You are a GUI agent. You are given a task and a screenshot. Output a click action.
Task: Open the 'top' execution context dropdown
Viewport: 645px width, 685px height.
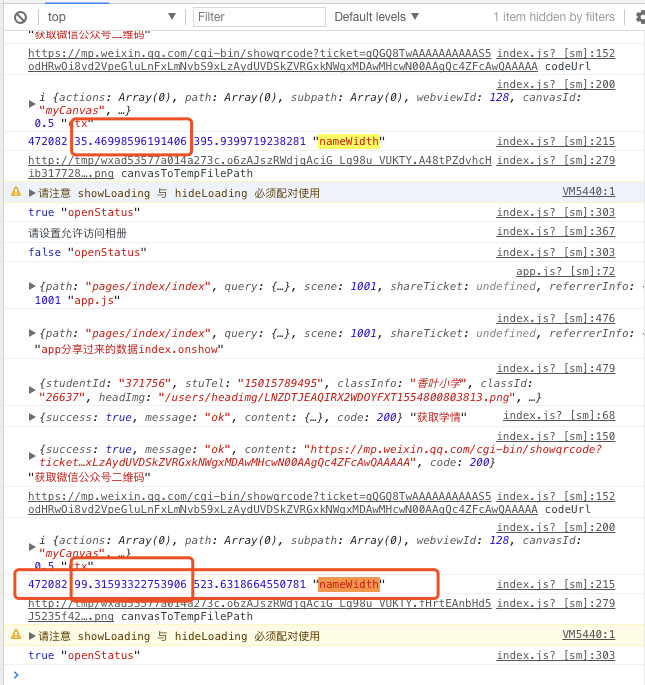[x=111, y=17]
